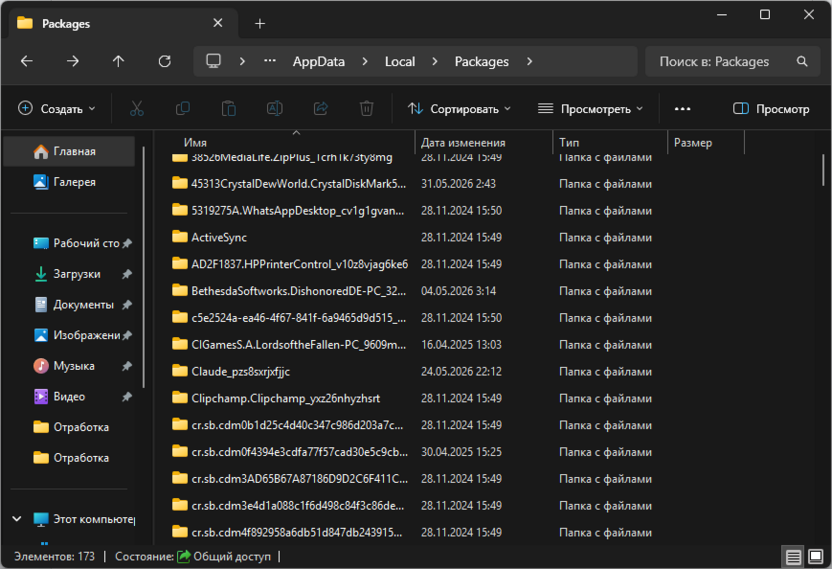This screenshot has width=832, height=569.
Task: Switch to details list view in status bar
Action: (793, 557)
